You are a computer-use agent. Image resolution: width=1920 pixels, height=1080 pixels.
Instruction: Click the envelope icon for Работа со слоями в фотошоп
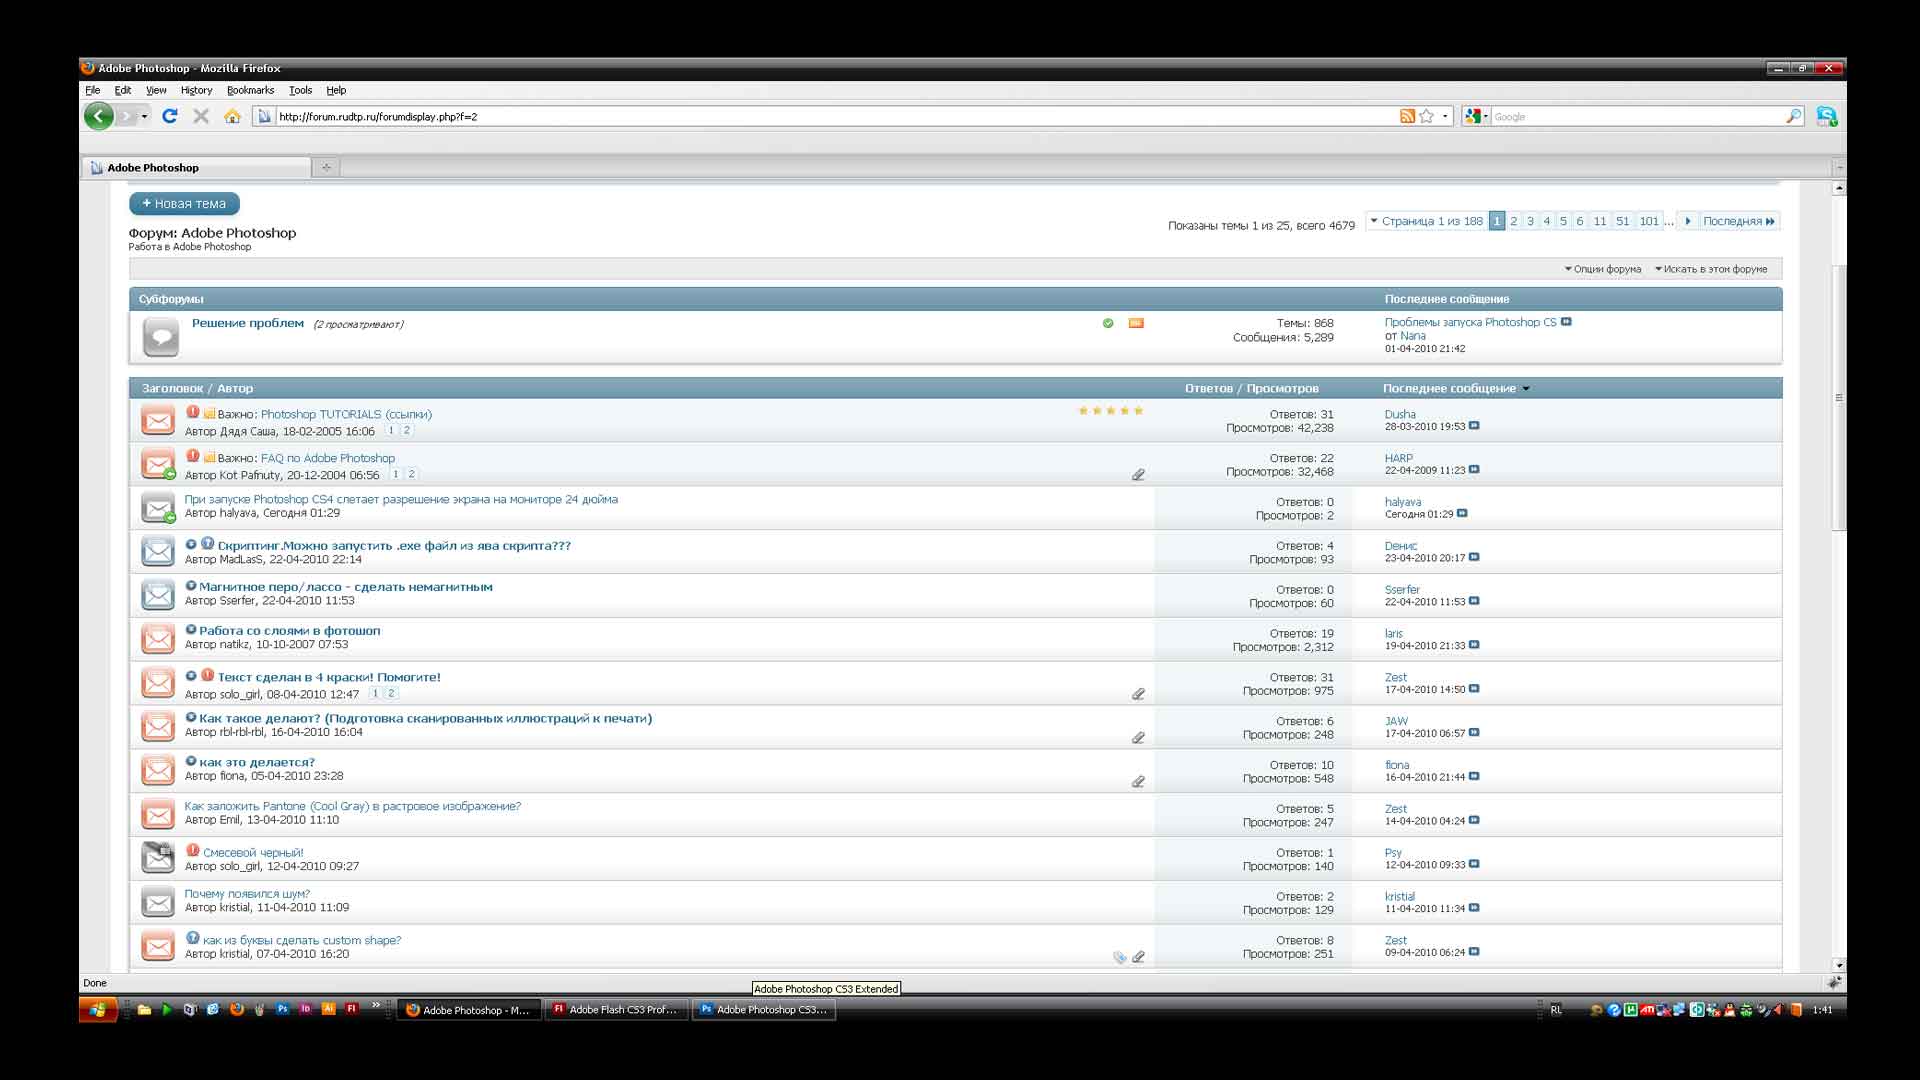point(158,638)
